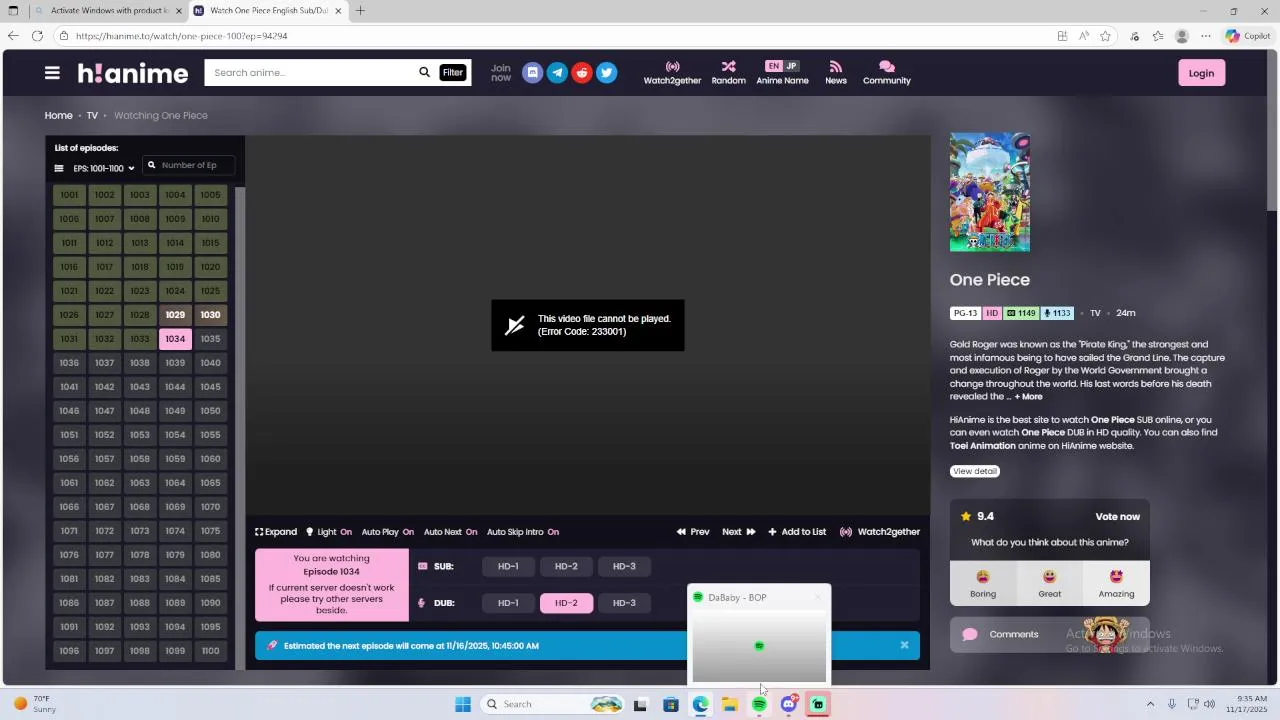
Task: Open the Windows Start menu
Action: click(x=463, y=704)
